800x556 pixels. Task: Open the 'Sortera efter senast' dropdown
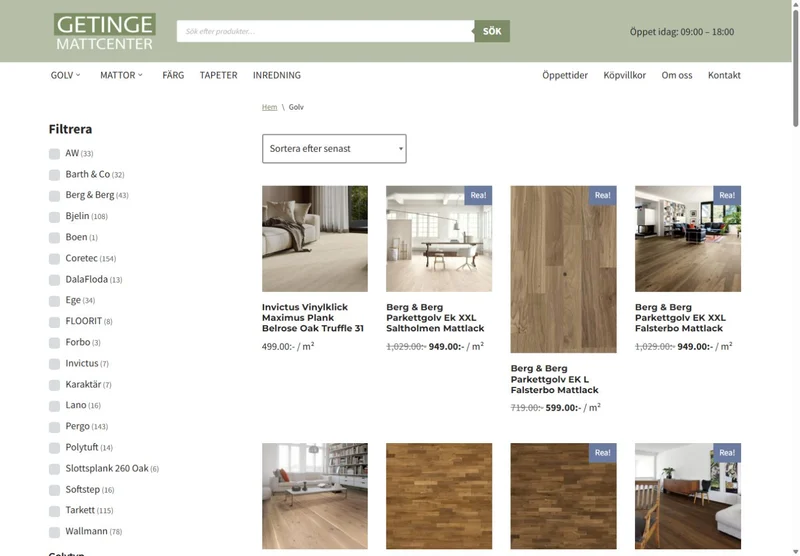click(334, 149)
